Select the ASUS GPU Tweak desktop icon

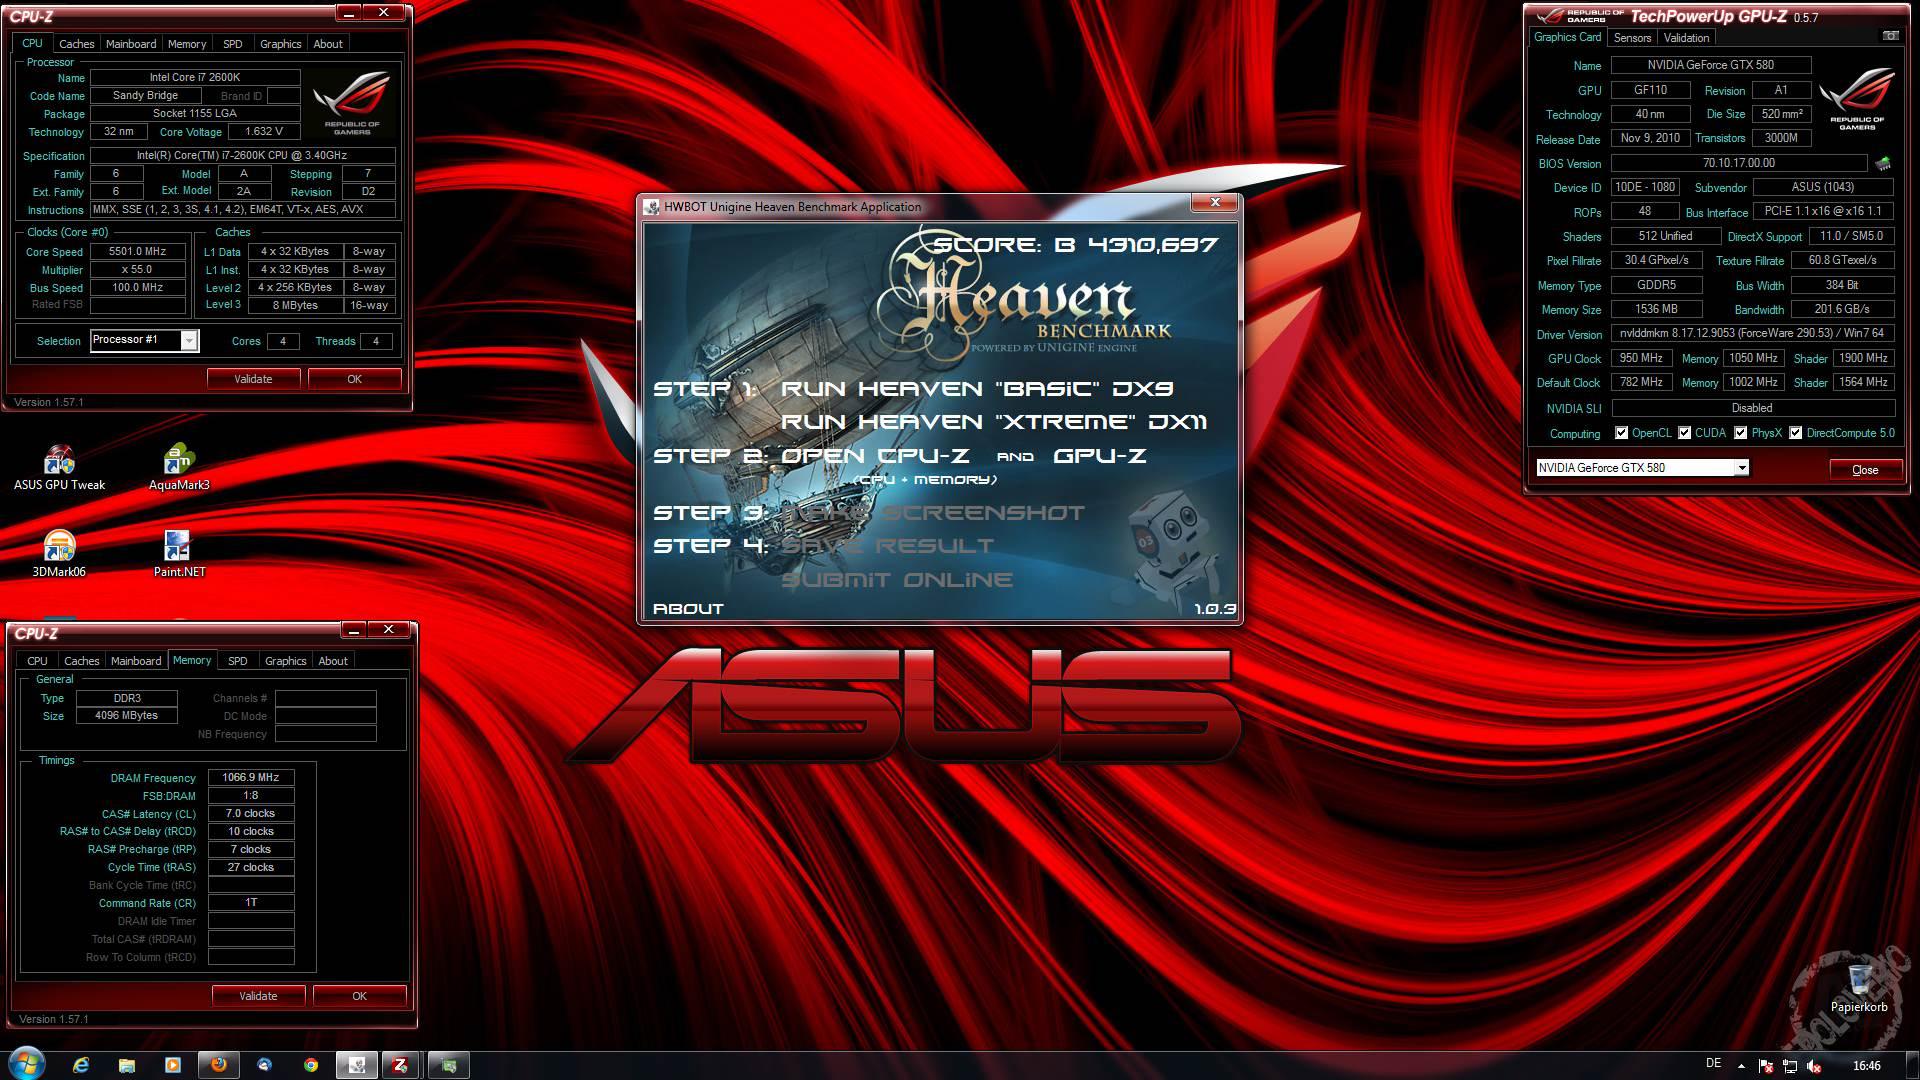[x=59, y=467]
